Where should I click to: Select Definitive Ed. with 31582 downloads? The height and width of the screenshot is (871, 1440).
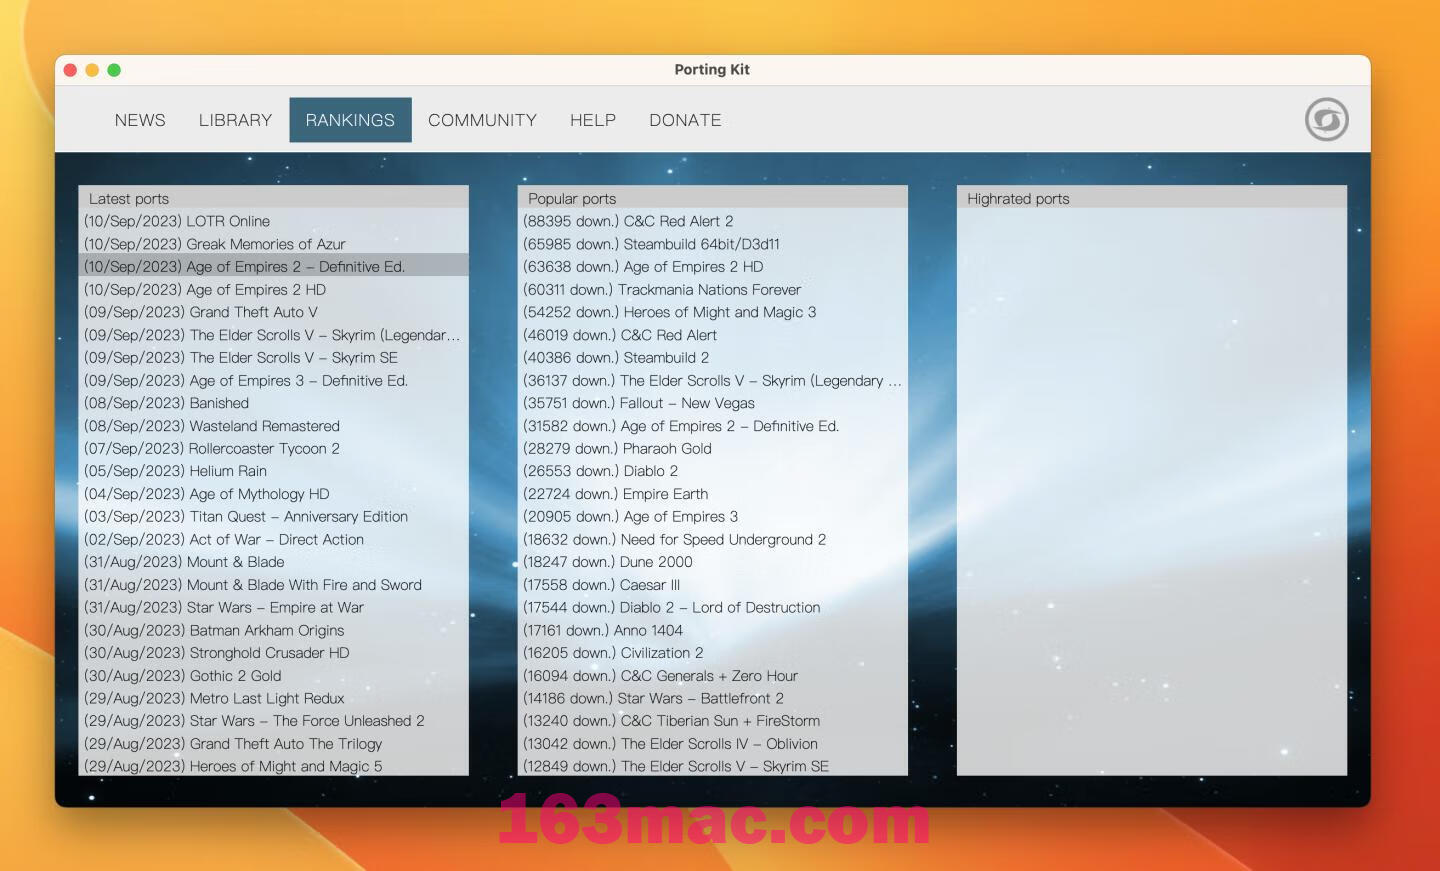pos(713,426)
